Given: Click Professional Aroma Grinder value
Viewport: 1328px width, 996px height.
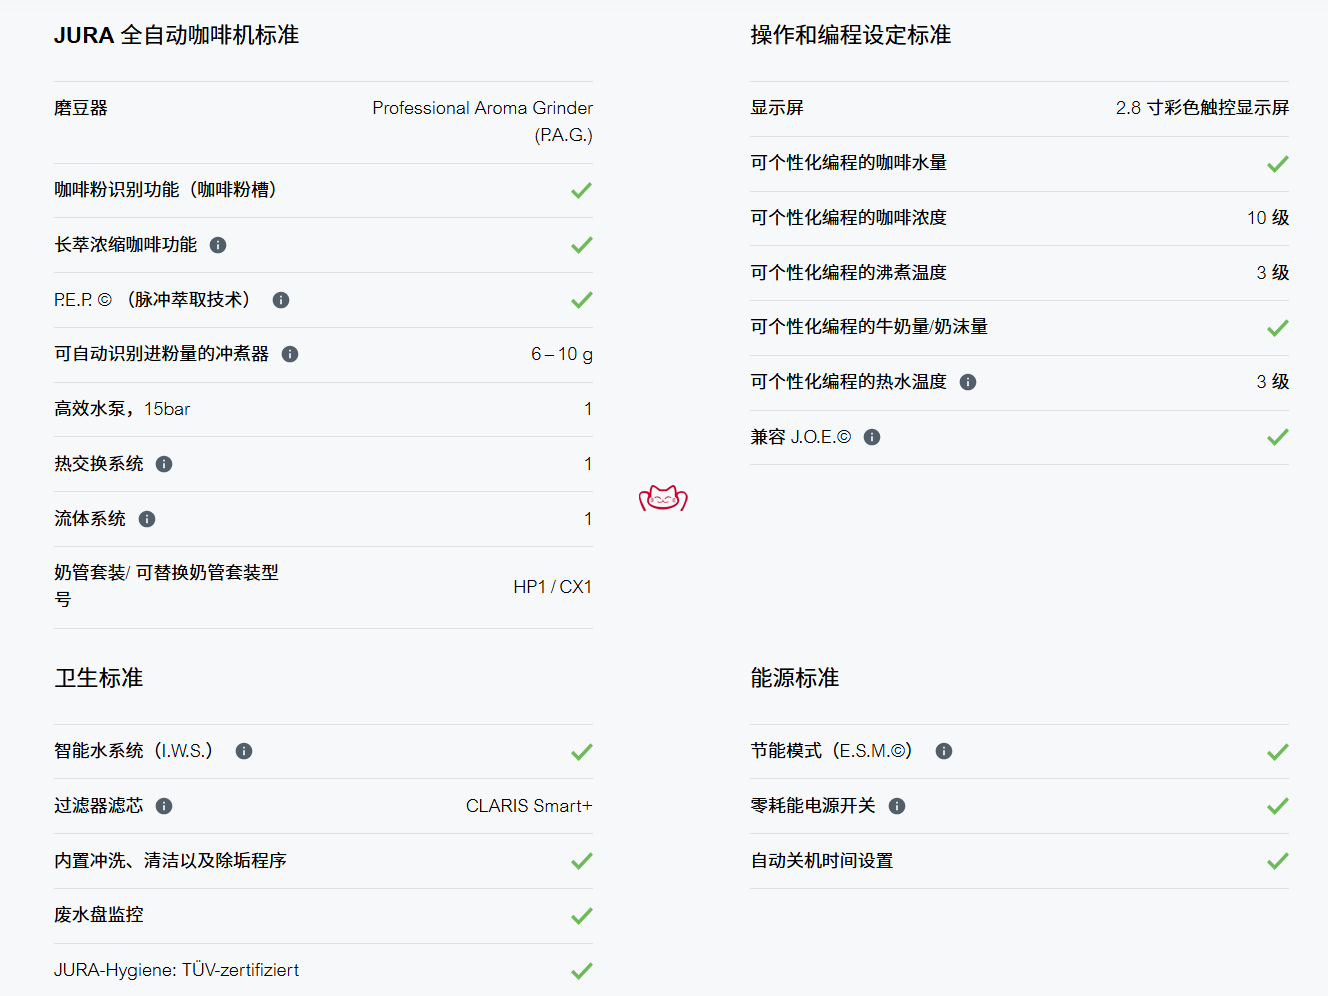Looking at the screenshot, I should tap(483, 121).
